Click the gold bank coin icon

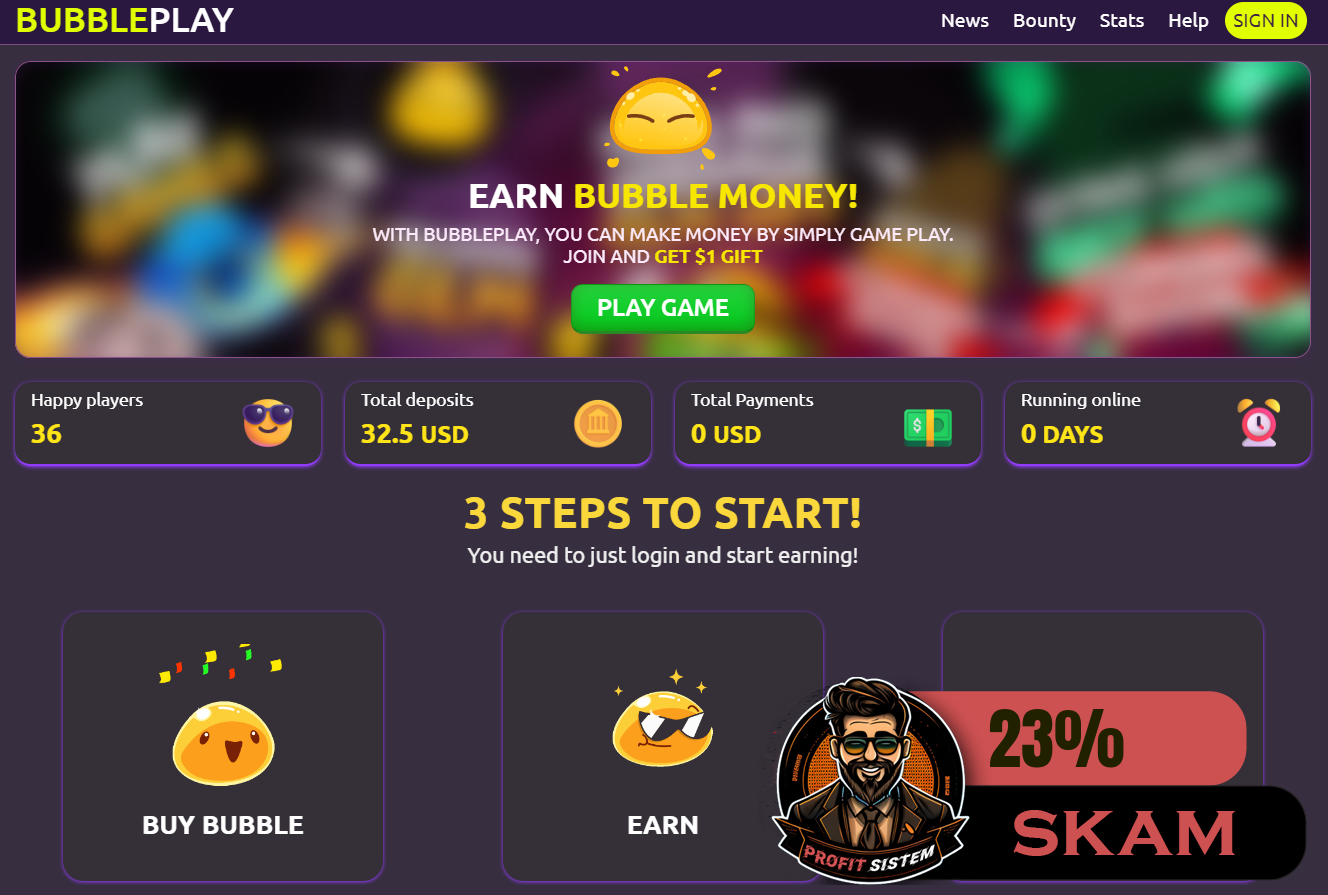(598, 423)
